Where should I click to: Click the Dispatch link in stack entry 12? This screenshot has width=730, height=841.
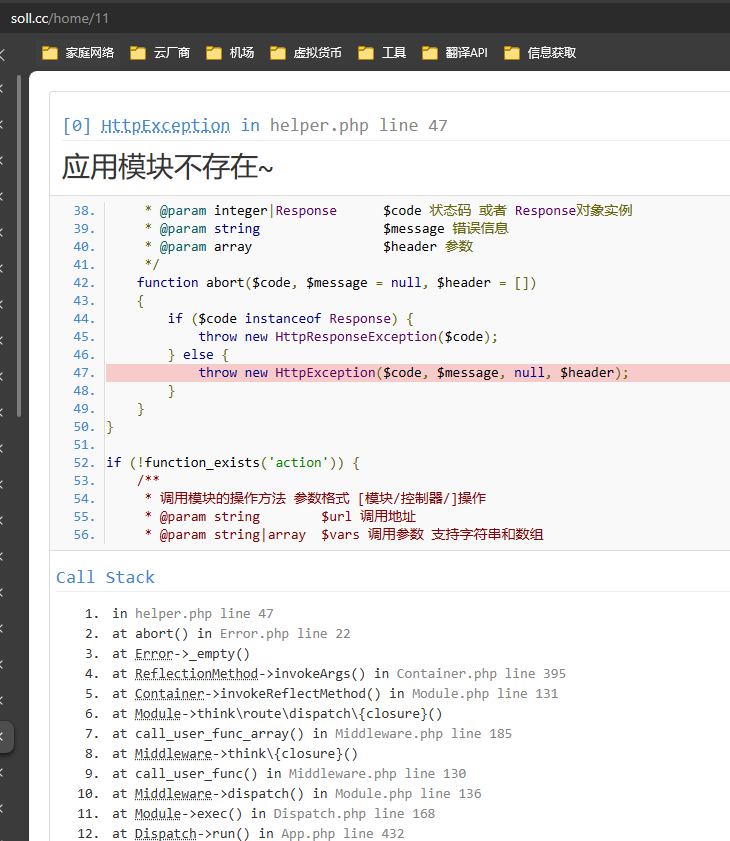pyautogui.click(x=165, y=833)
